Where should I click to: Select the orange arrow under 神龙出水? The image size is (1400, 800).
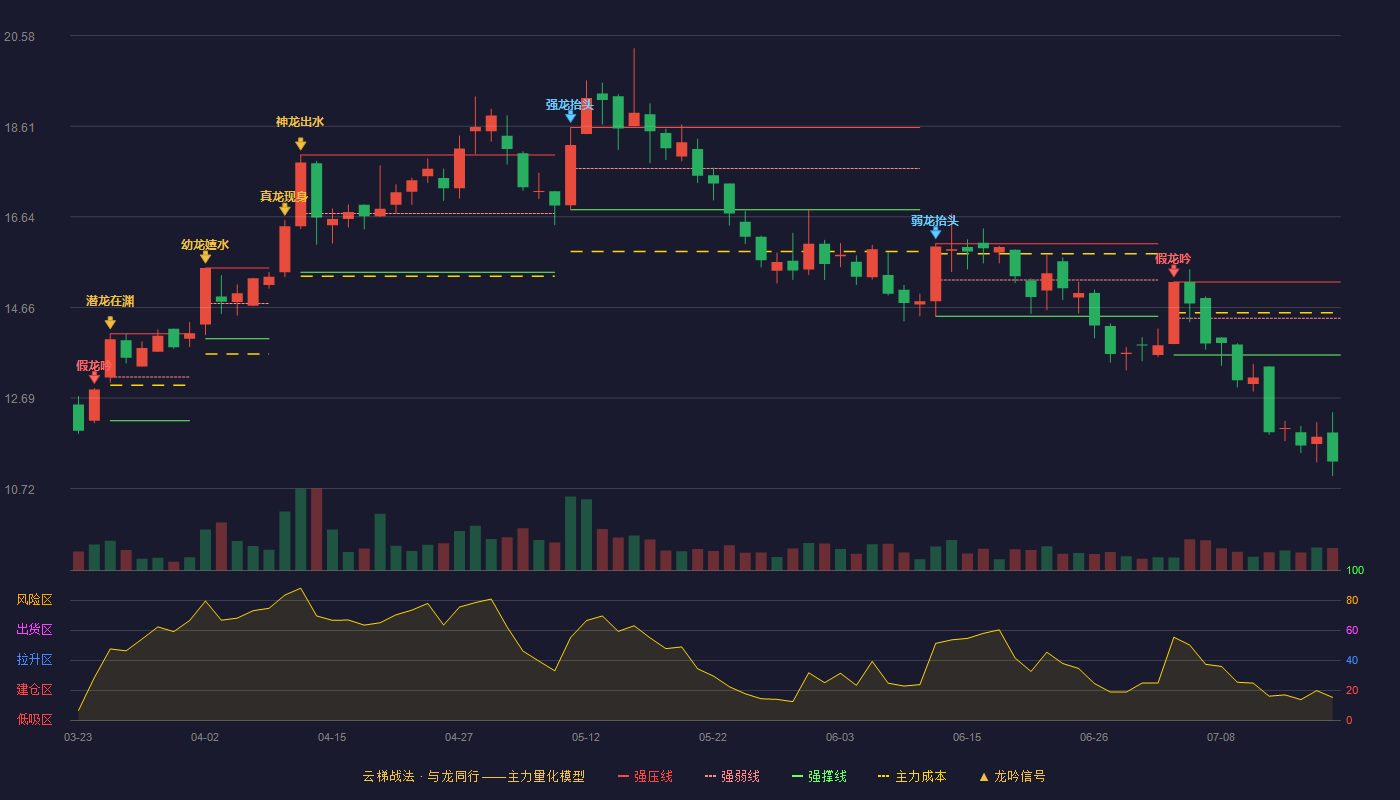pyautogui.click(x=300, y=144)
